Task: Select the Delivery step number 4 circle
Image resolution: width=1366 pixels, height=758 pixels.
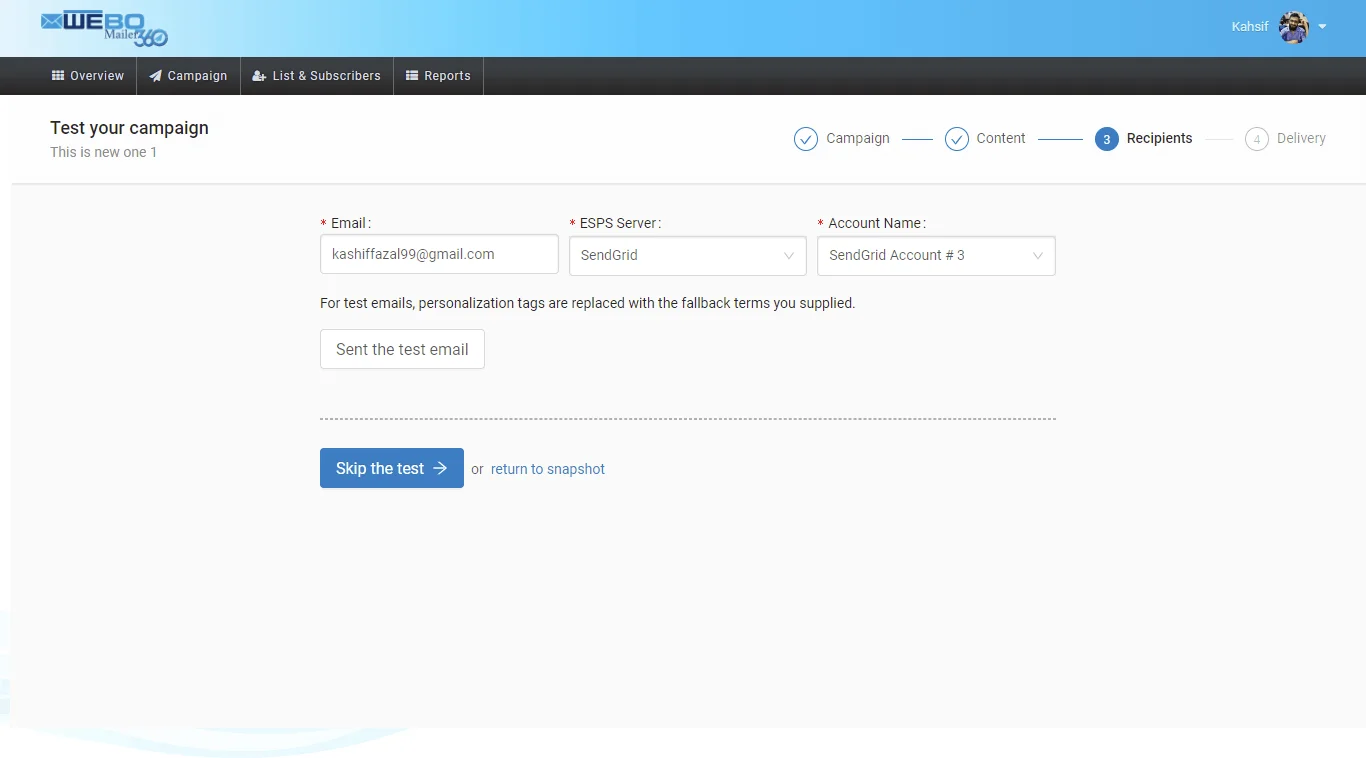Action: click(x=1257, y=139)
